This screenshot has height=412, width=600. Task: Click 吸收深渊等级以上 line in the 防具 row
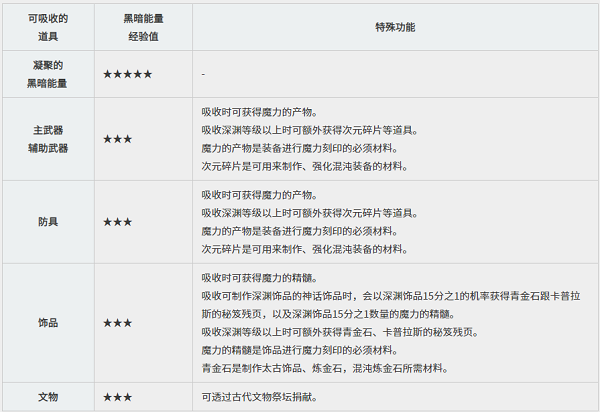tap(310, 213)
